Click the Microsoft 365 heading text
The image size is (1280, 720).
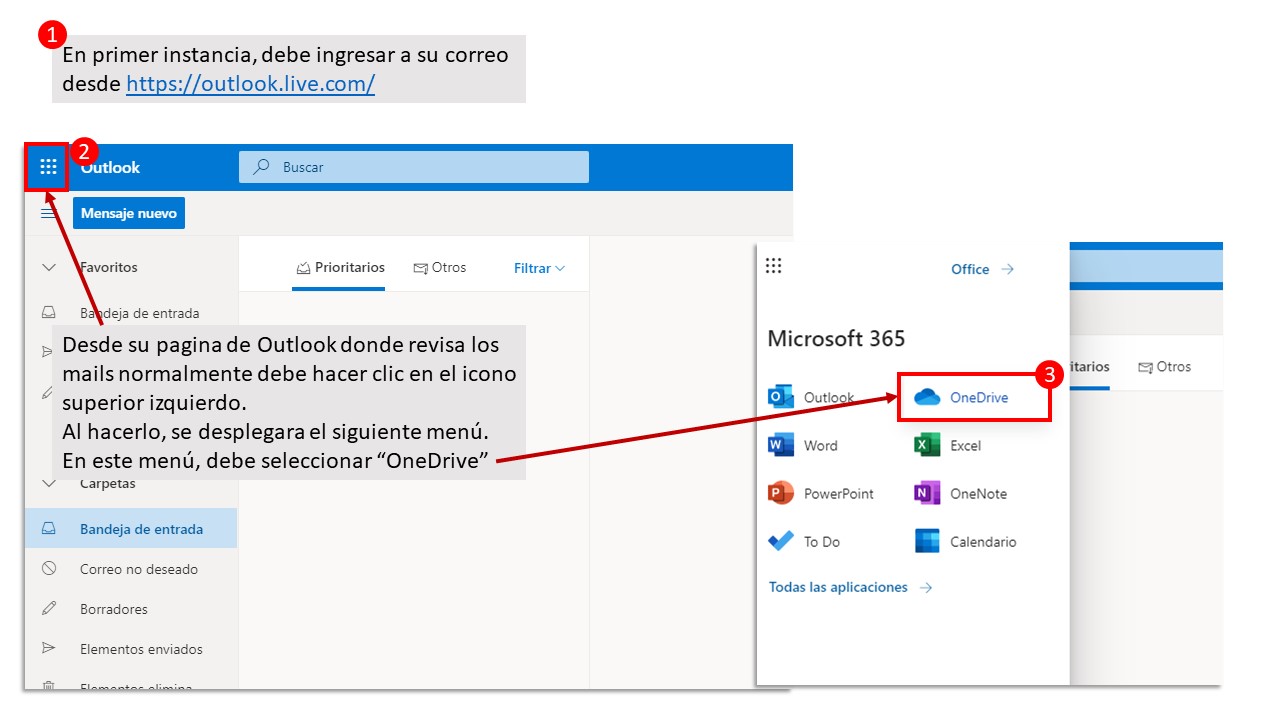click(x=836, y=338)
